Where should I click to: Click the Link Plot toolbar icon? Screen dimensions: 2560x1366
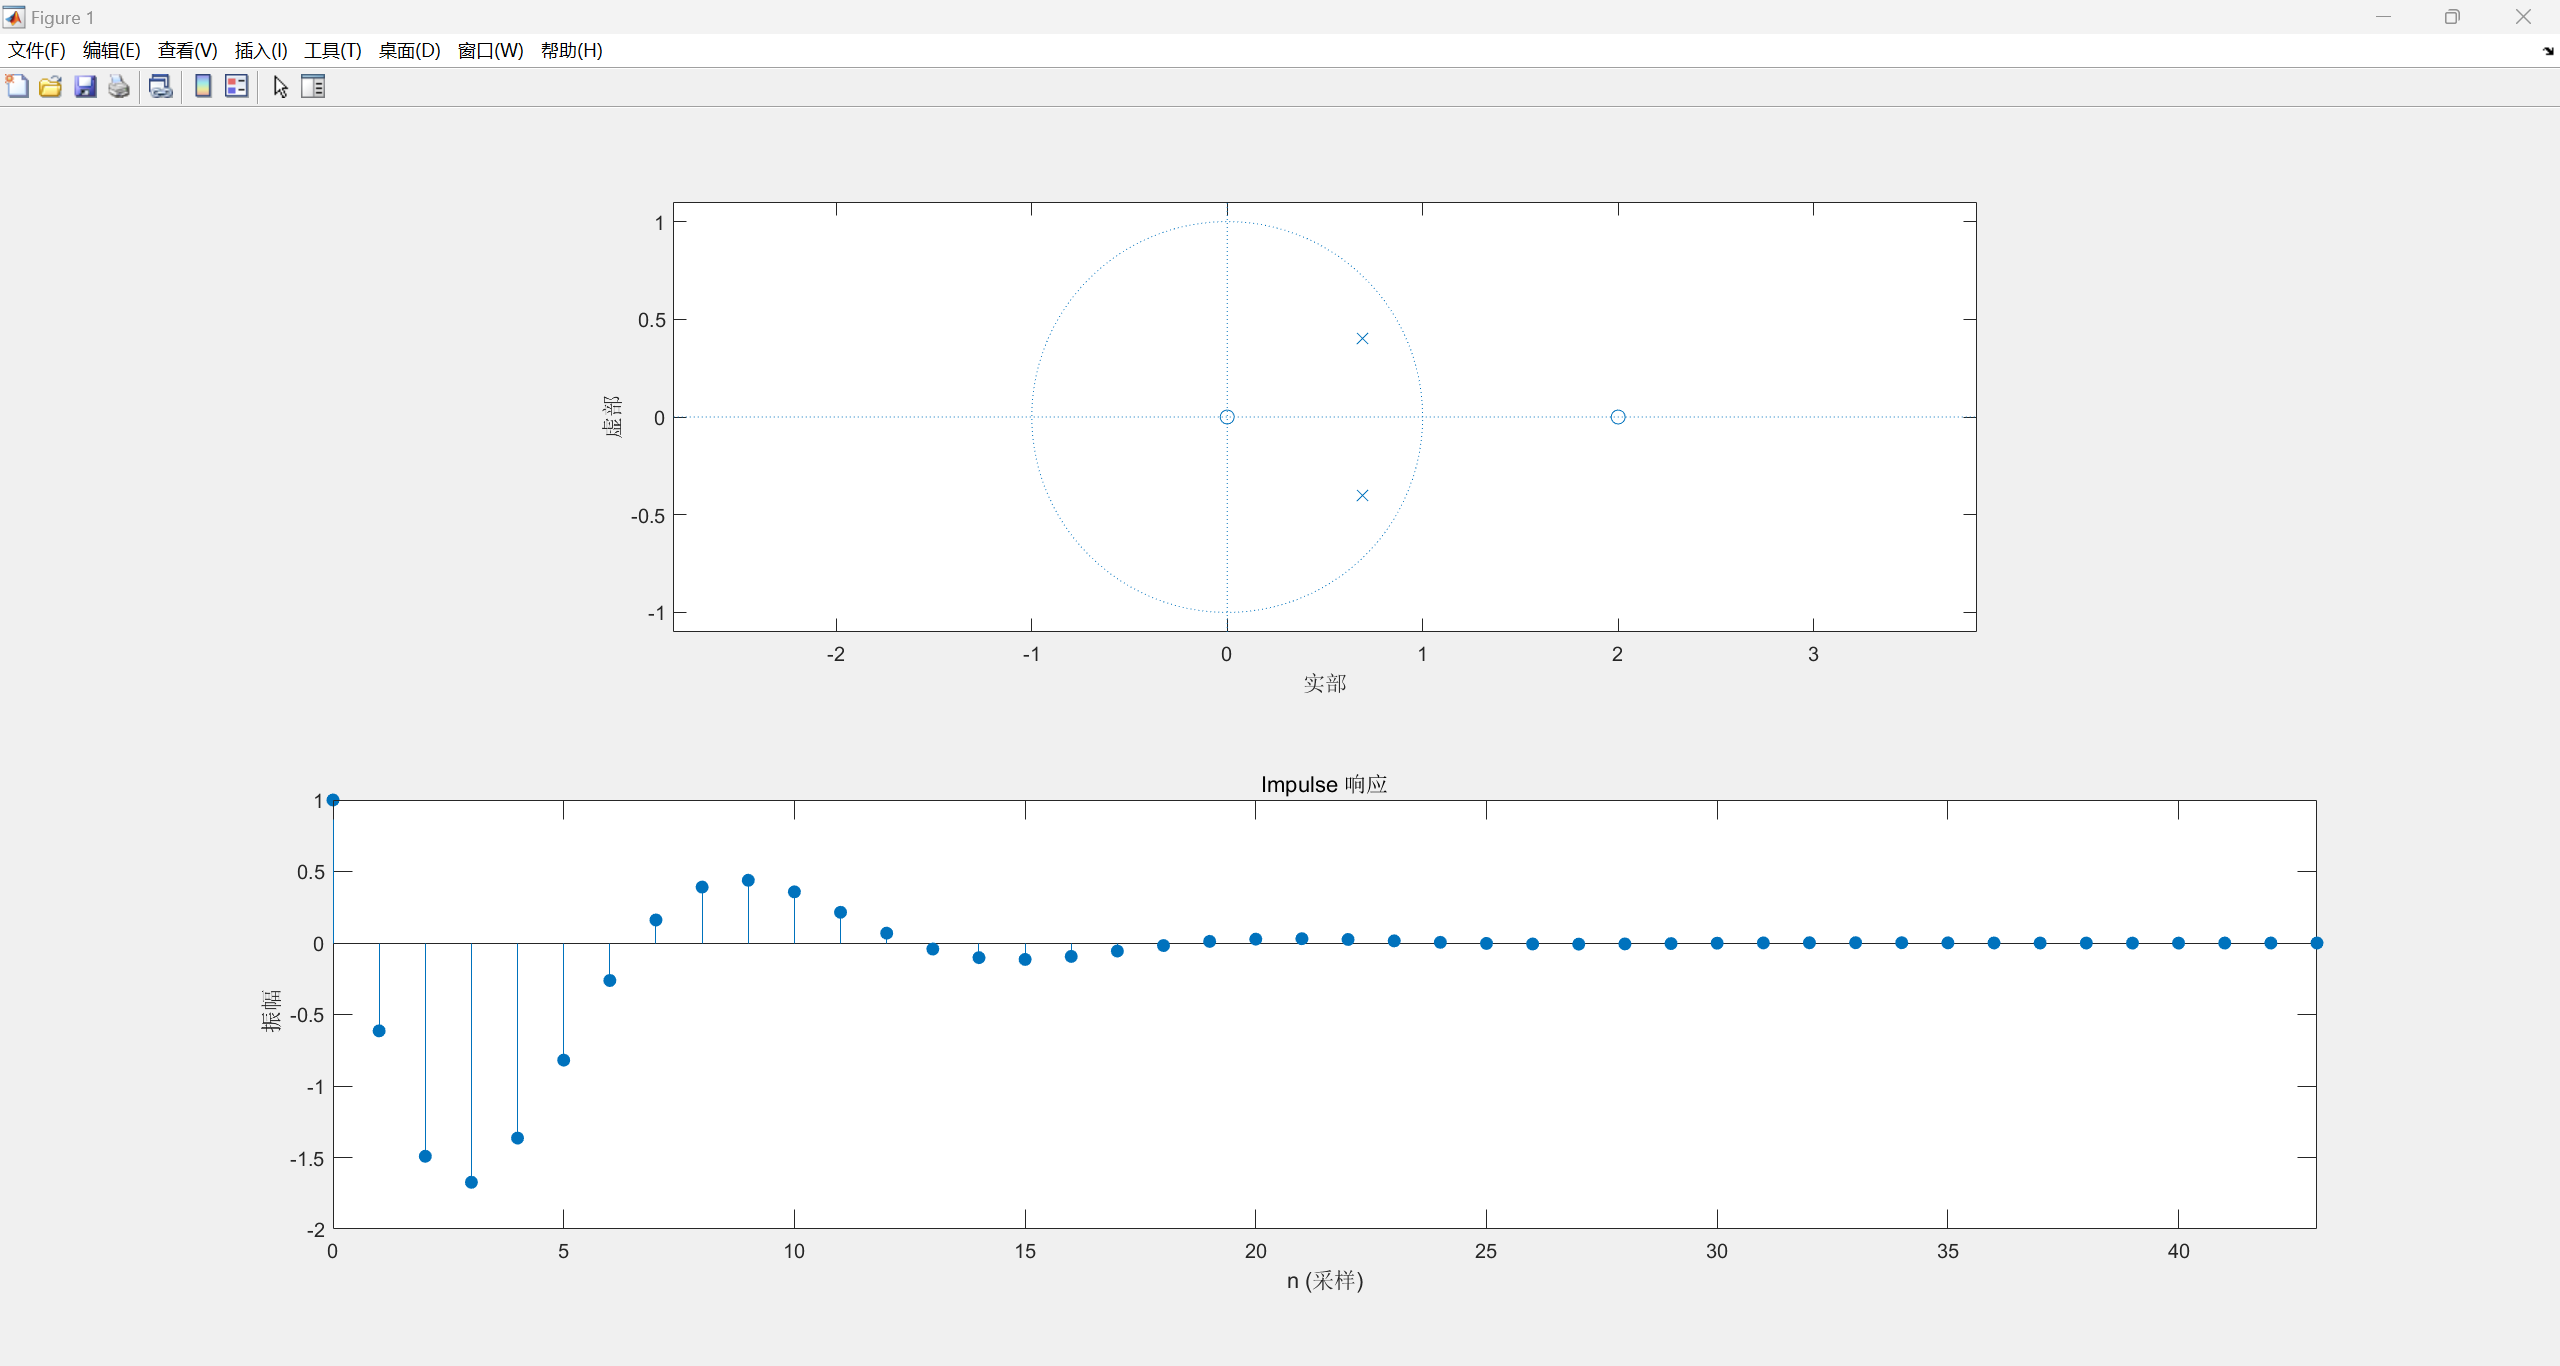[x=160, y=87]
